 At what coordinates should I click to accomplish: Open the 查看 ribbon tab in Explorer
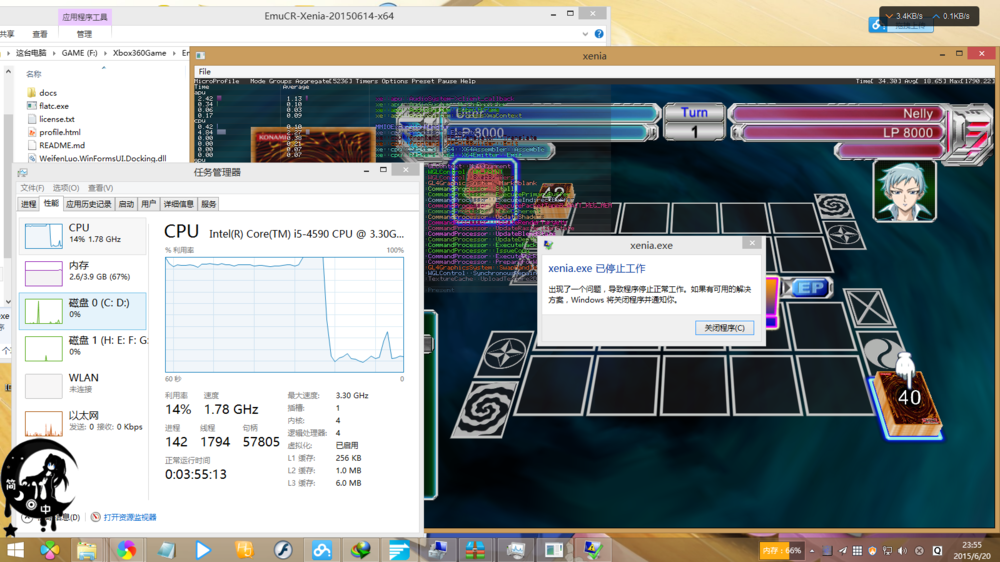(x=40, y=34)
